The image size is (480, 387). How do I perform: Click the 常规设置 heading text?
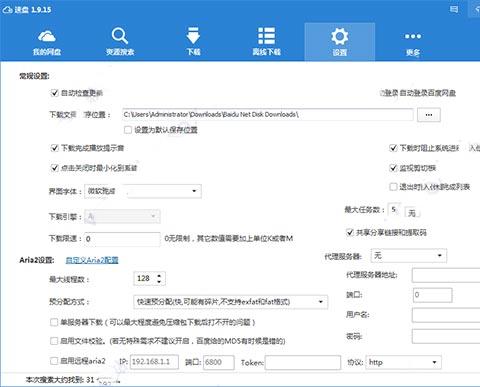pyautogui.click(x=34, y=76)
